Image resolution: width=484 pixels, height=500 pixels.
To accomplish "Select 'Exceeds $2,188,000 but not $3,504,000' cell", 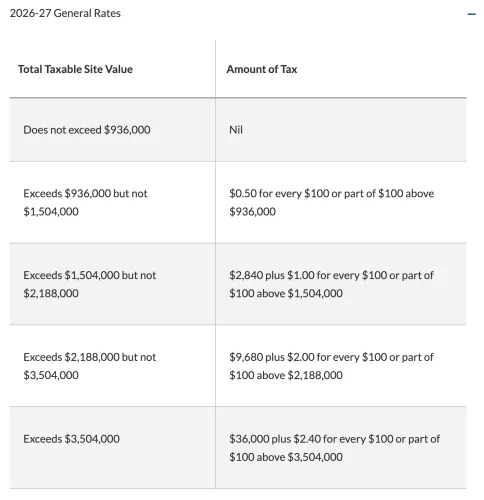I will pos(113,366).
